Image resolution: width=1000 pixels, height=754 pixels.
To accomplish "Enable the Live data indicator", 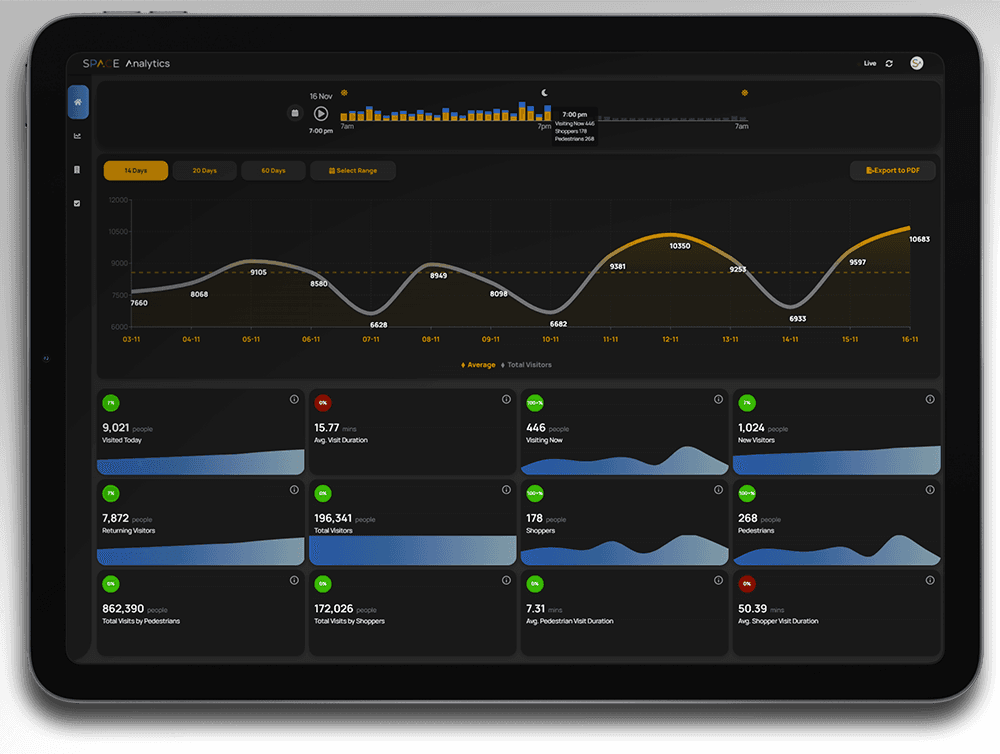I will 869,63.
